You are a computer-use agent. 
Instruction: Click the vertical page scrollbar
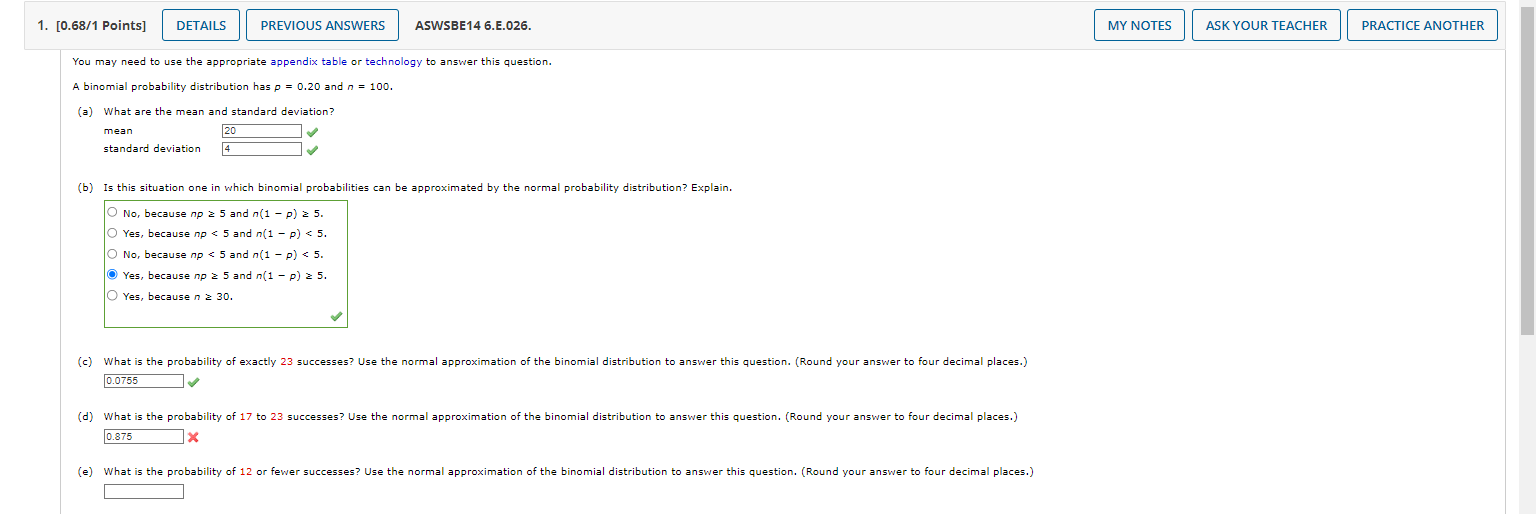pyautogui.click(x=1526, y=170)
